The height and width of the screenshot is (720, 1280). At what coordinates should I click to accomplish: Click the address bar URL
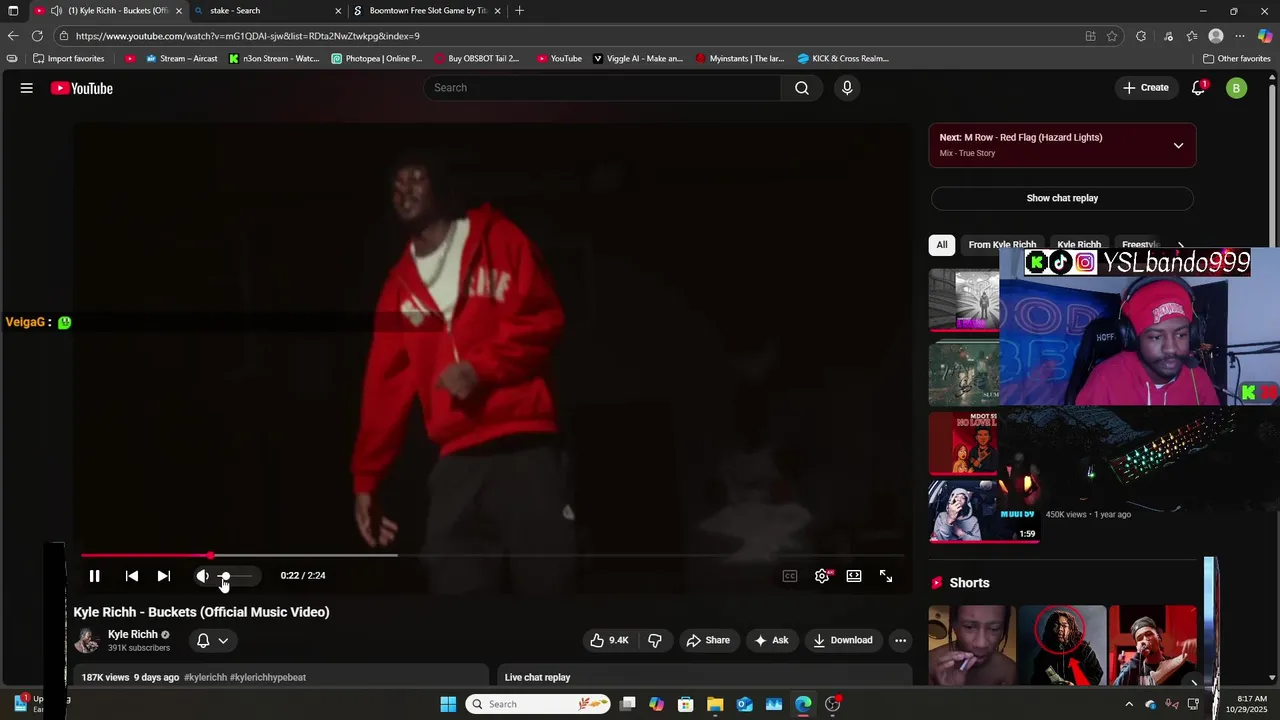pos(247,36)
